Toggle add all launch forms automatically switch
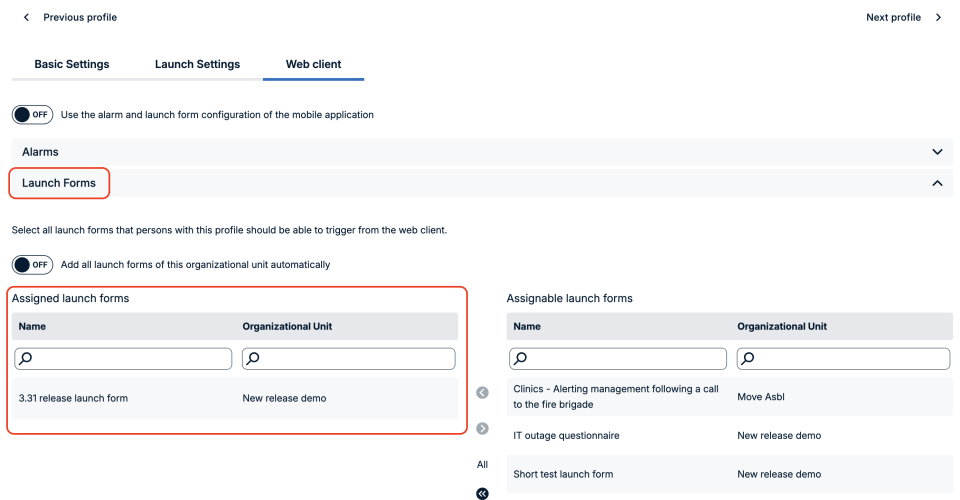 click(x=32, y=264)
